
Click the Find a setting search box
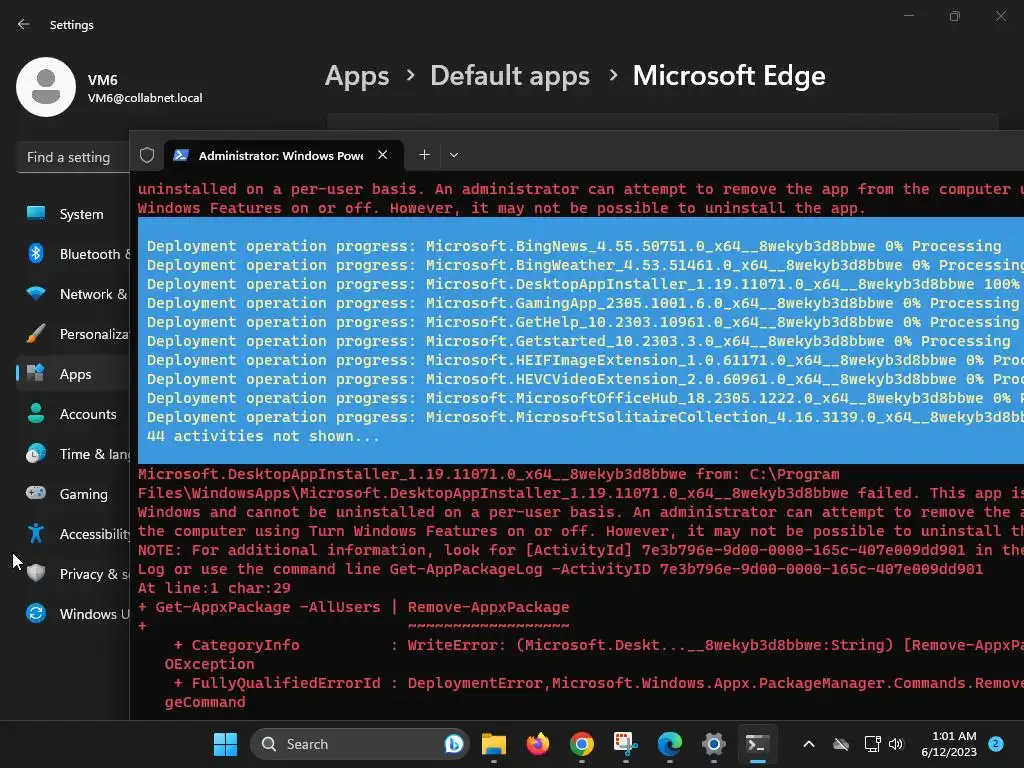tap(72, 157)
